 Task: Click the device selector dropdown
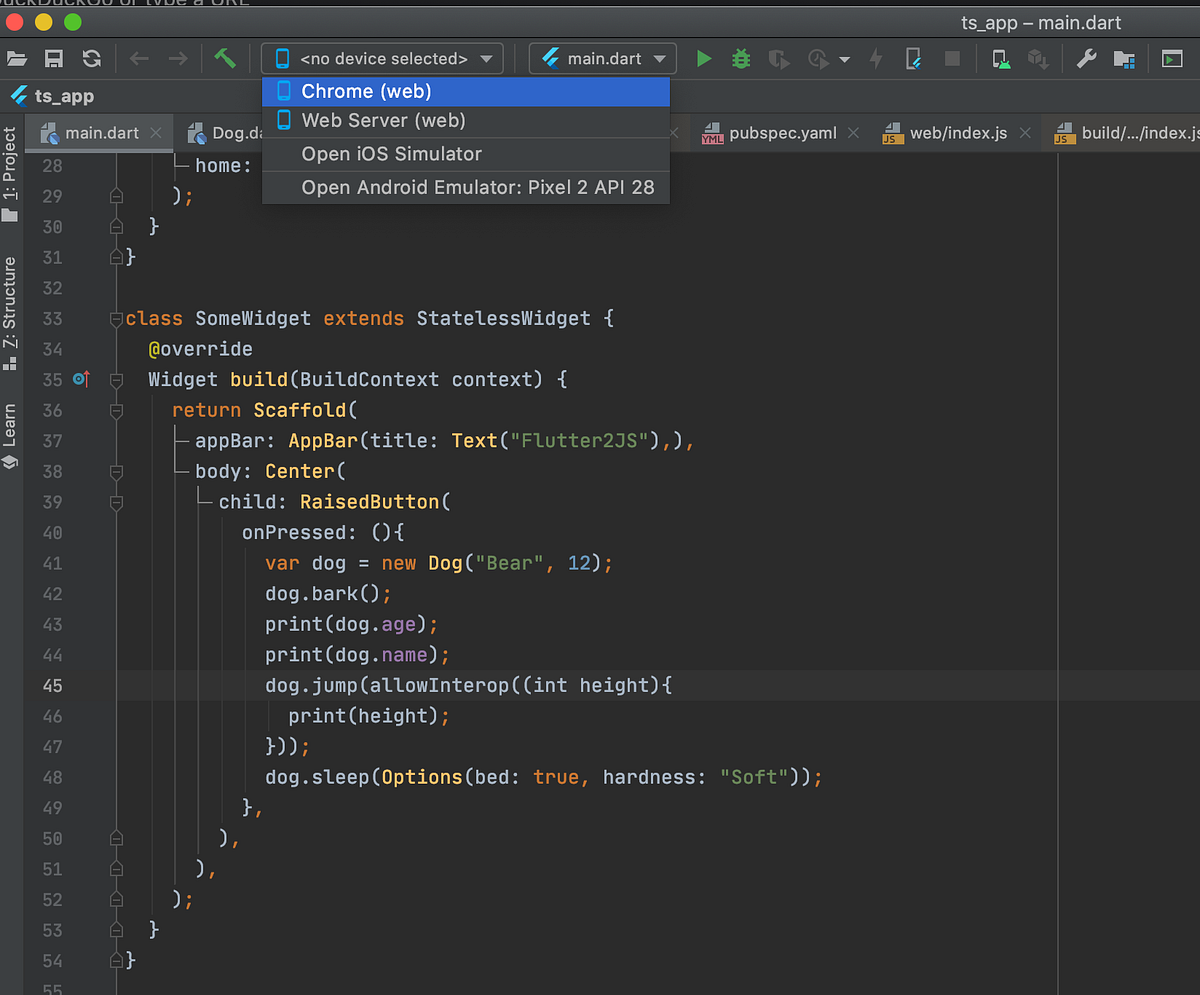click(x=385, y=59)
